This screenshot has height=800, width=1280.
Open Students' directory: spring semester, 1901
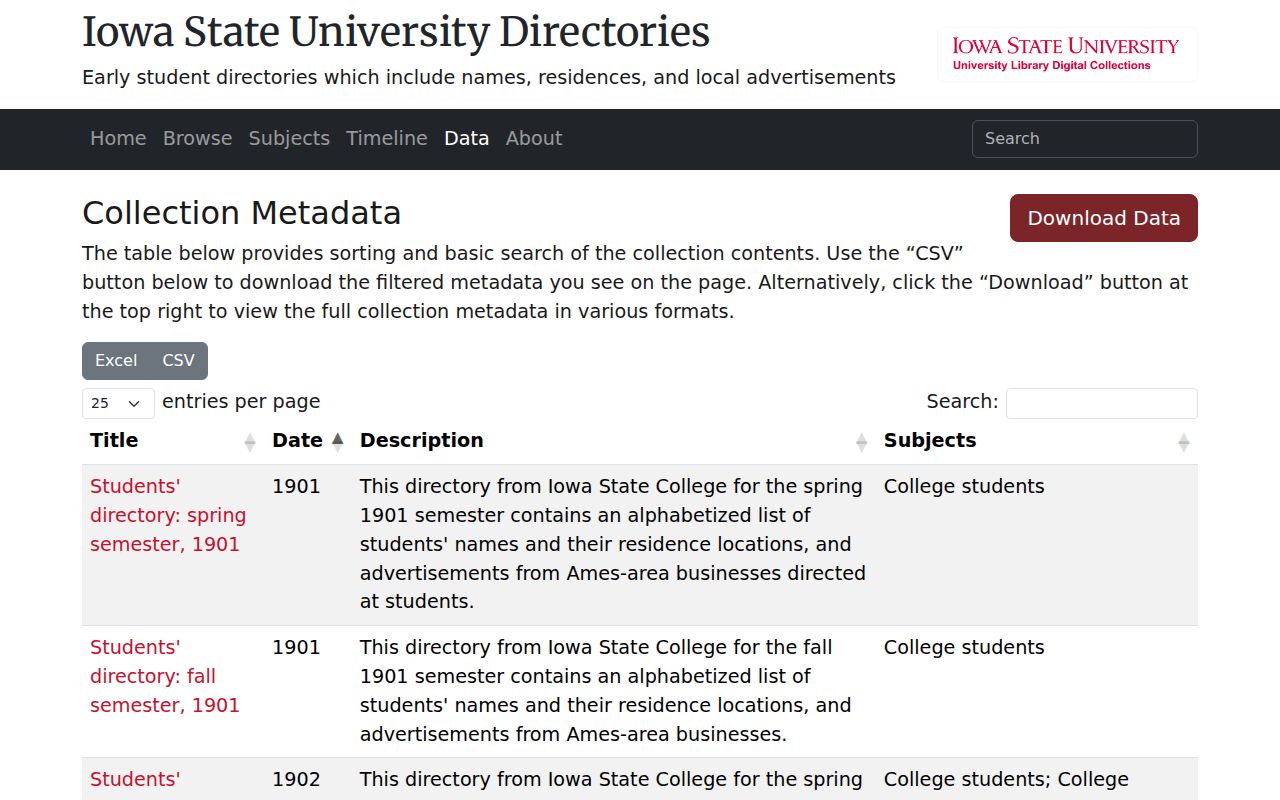(x=168, y=515)
